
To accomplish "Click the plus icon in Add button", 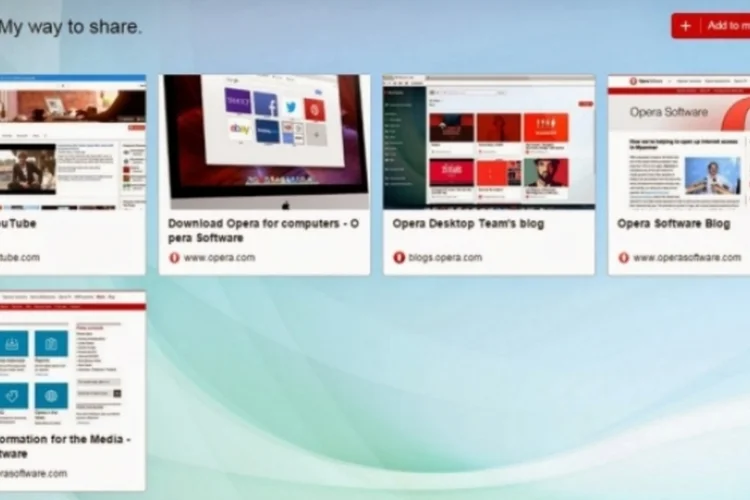I will [x=685, y=26].
